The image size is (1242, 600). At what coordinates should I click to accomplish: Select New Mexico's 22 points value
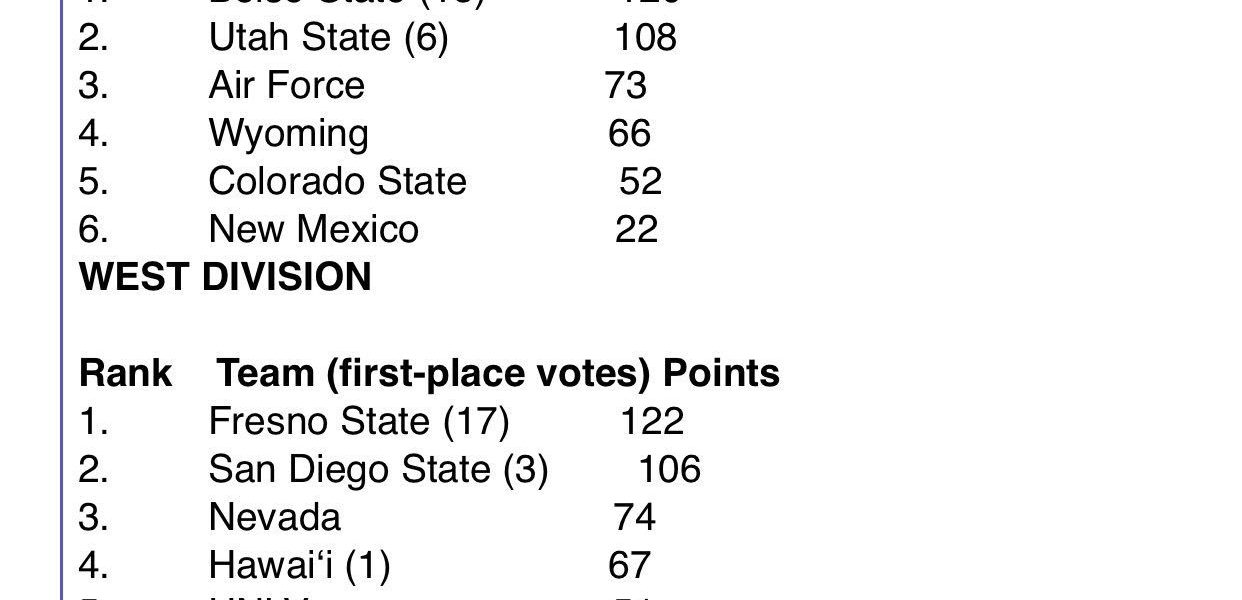[637, 230]
